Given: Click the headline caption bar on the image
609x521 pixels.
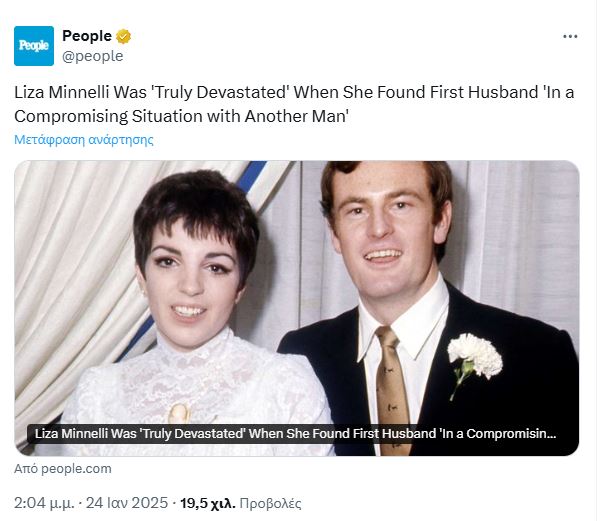Looking at the screenshot, I should [296, 434].
